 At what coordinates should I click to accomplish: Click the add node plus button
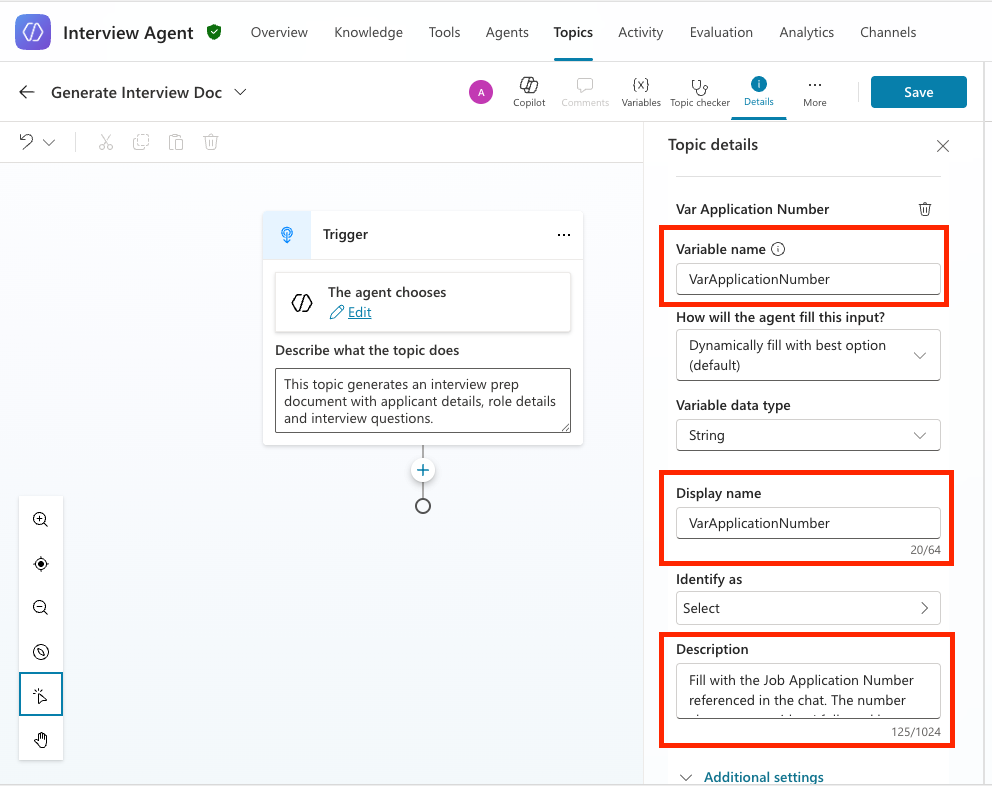pyautogui.click(x=423, y=470)
